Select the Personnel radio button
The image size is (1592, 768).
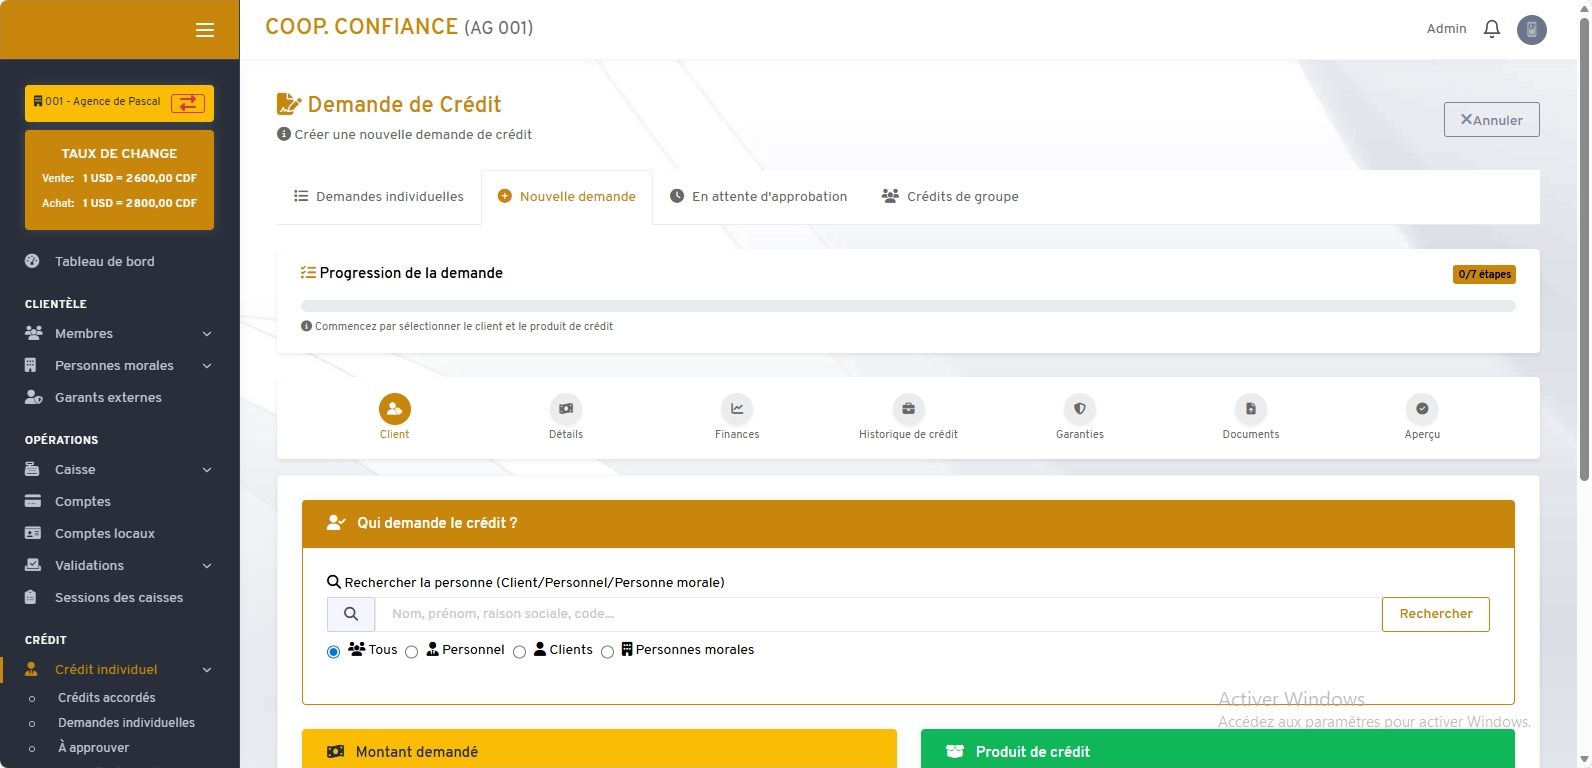pos(412,652)
